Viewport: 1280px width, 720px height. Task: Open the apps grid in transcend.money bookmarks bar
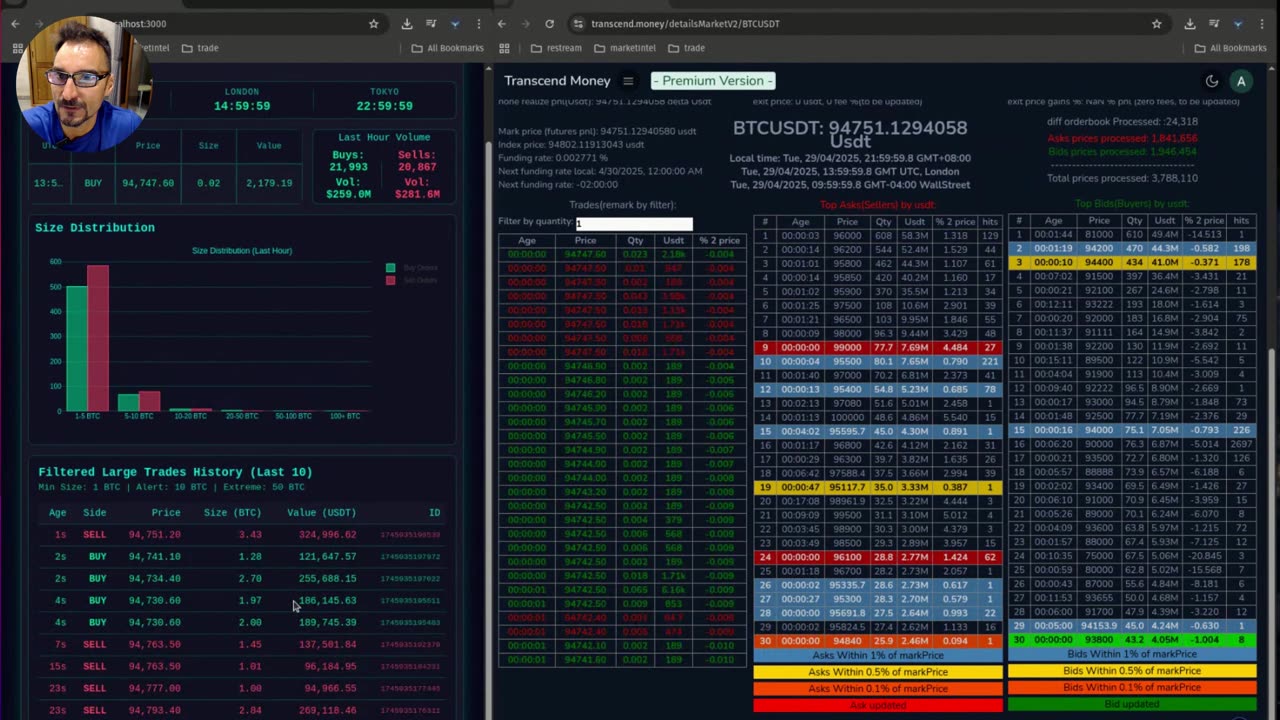coord(504,48)
